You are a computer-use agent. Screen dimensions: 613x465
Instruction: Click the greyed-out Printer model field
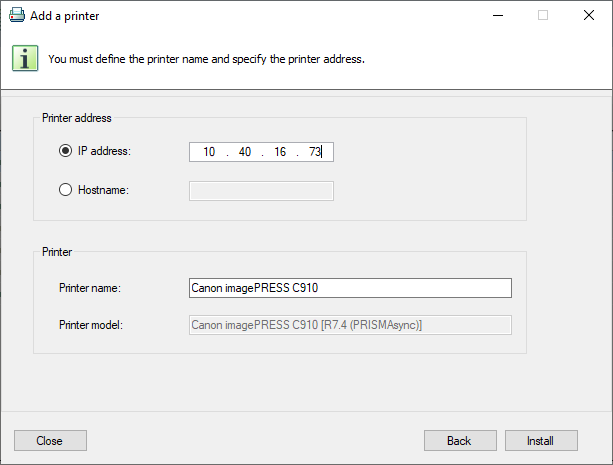point(350,325)
